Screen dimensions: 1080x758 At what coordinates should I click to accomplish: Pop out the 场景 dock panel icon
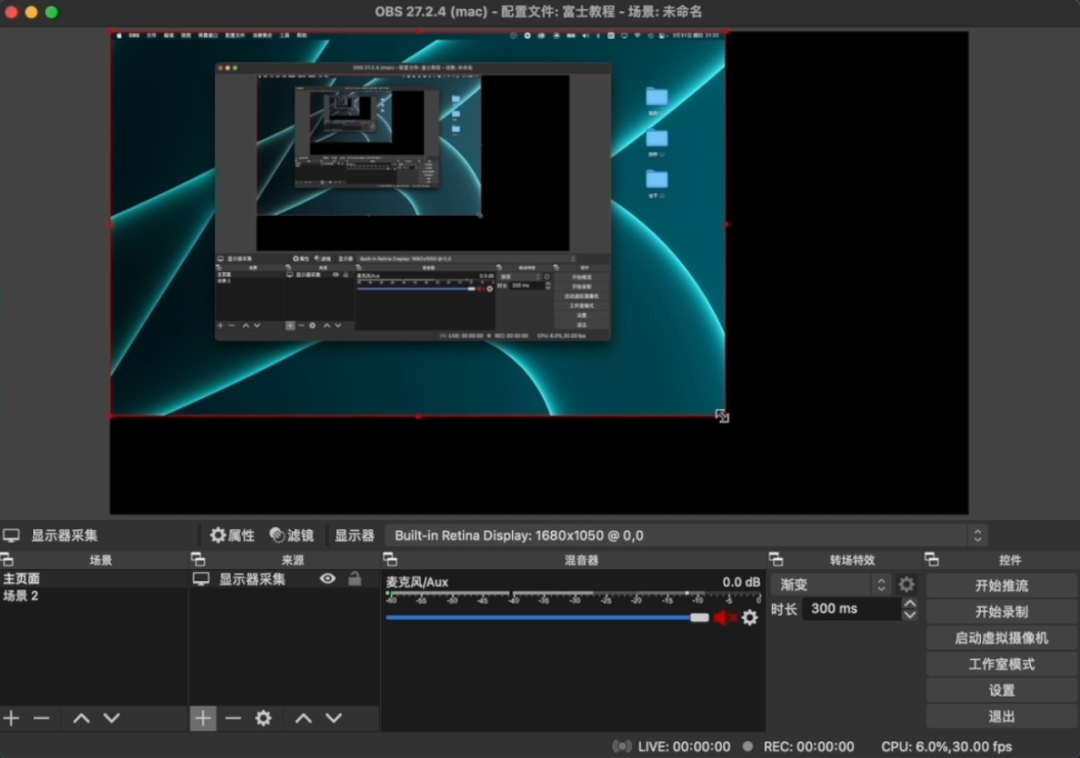(8, 559)
